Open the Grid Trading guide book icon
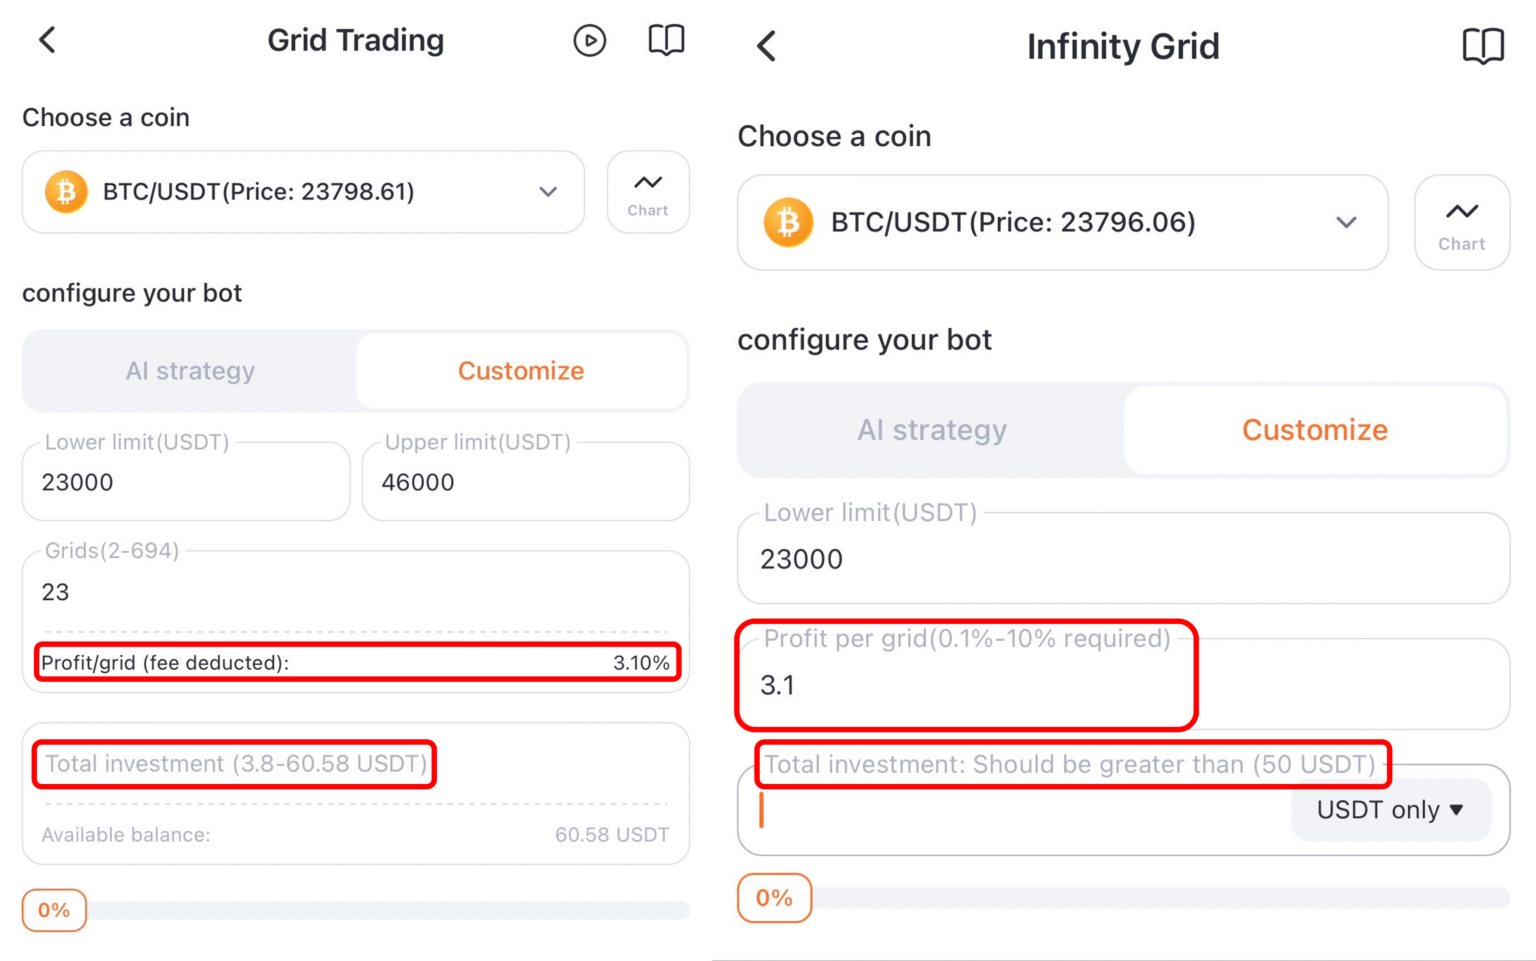This screenshot has width=1536, height=961. coord(666,40)
